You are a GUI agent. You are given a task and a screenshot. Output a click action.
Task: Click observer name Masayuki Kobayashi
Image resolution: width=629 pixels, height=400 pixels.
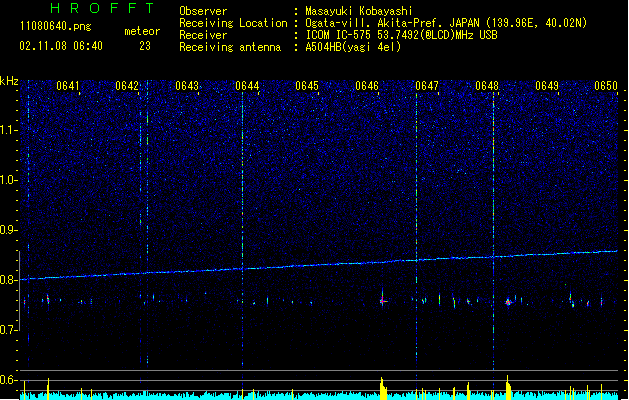click(358, 11)
